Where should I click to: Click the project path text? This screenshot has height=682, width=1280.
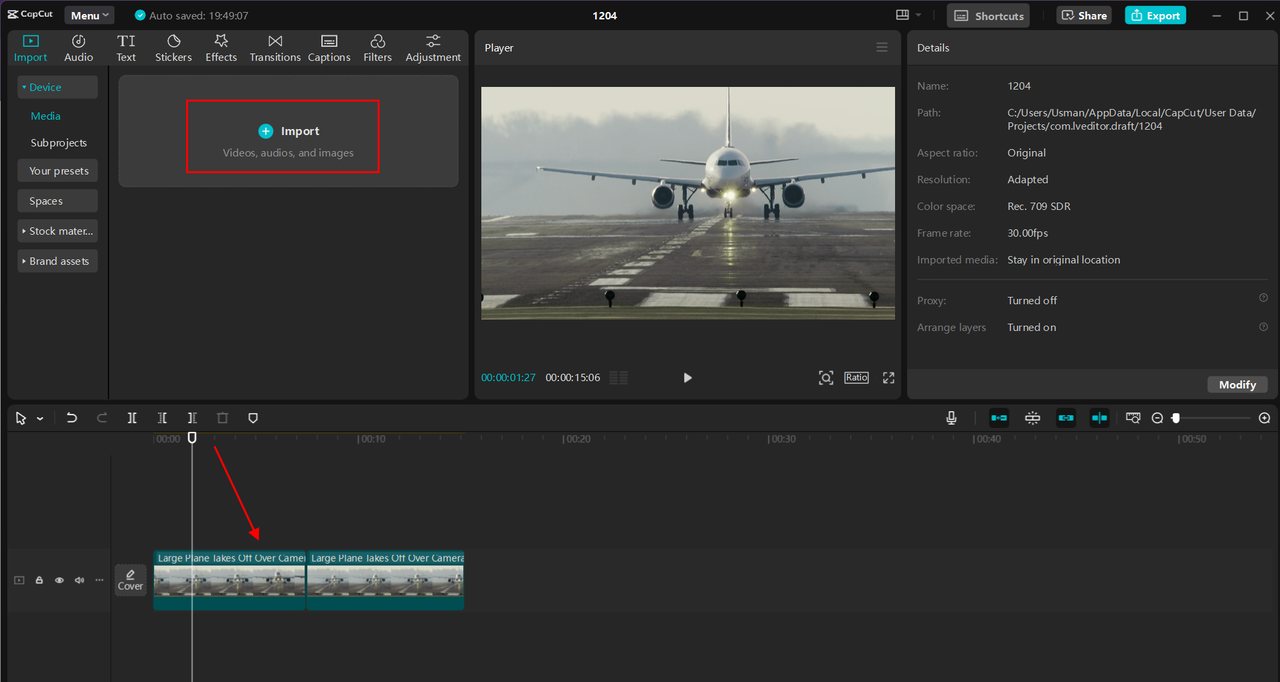tap(1131, 119)
